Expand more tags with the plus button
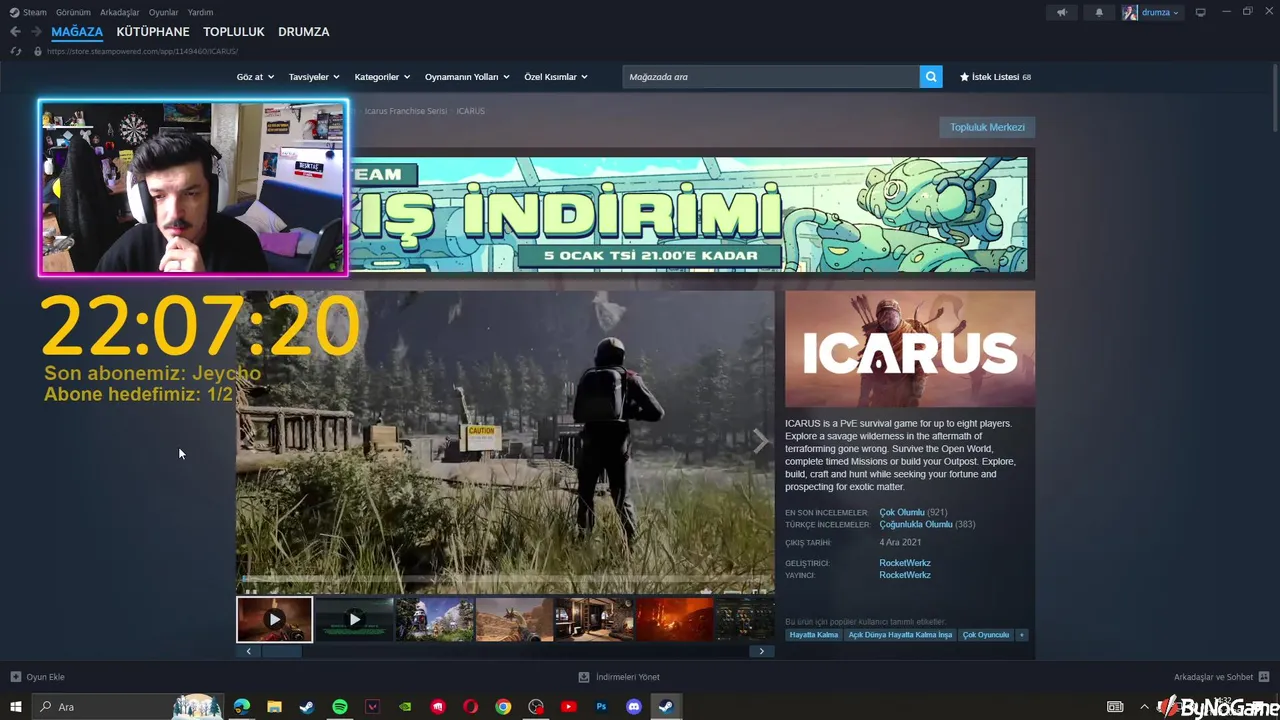 (1021, 635)
